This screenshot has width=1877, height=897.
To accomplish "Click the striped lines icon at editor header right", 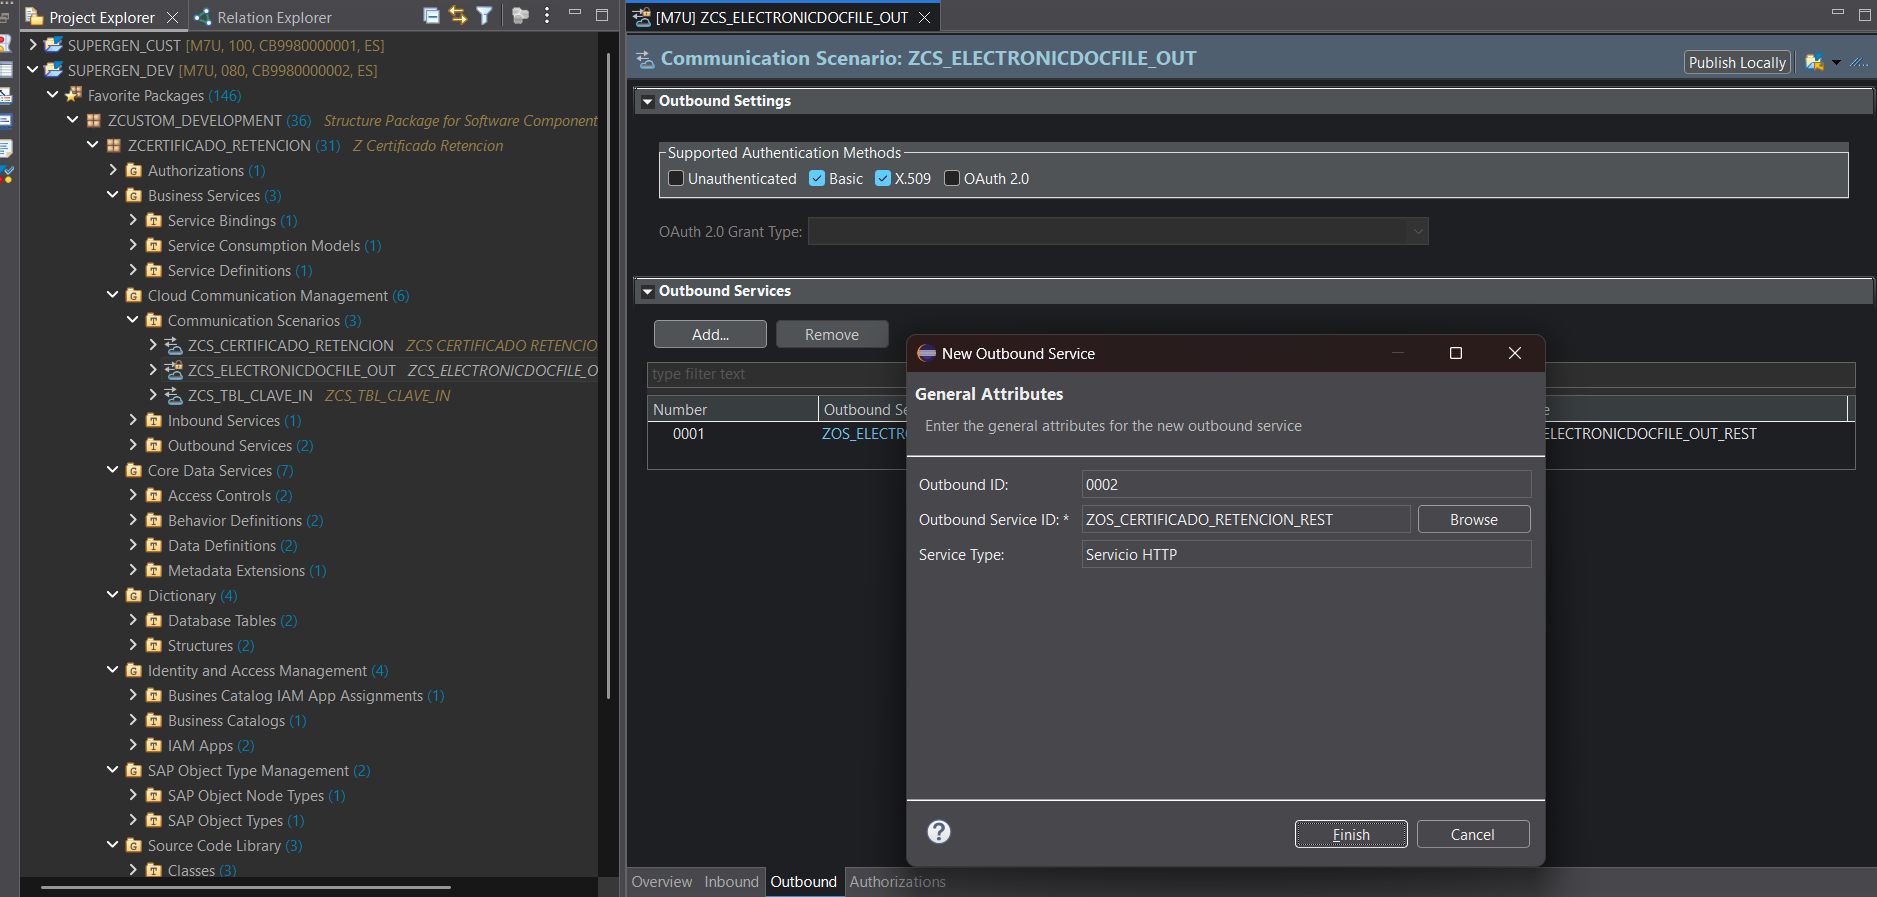I will (1859, 62).
